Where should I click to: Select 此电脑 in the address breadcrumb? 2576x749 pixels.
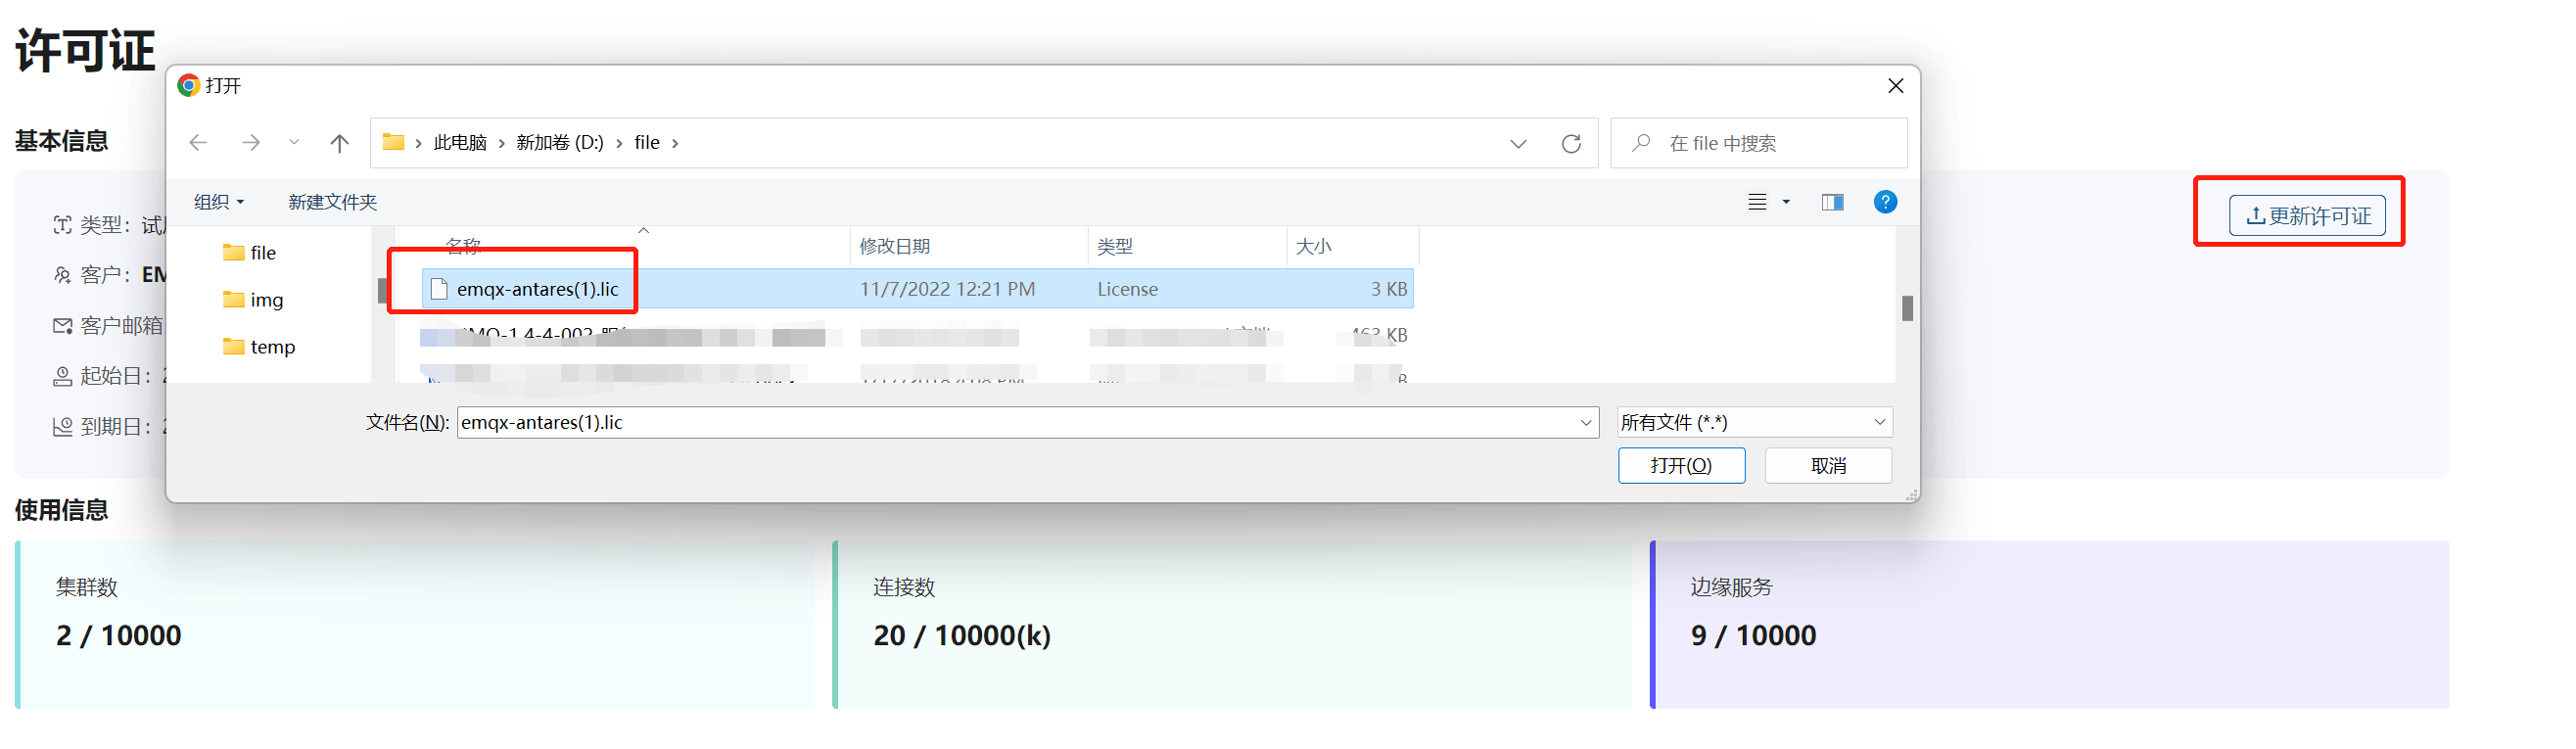click(x=460, y=143)
